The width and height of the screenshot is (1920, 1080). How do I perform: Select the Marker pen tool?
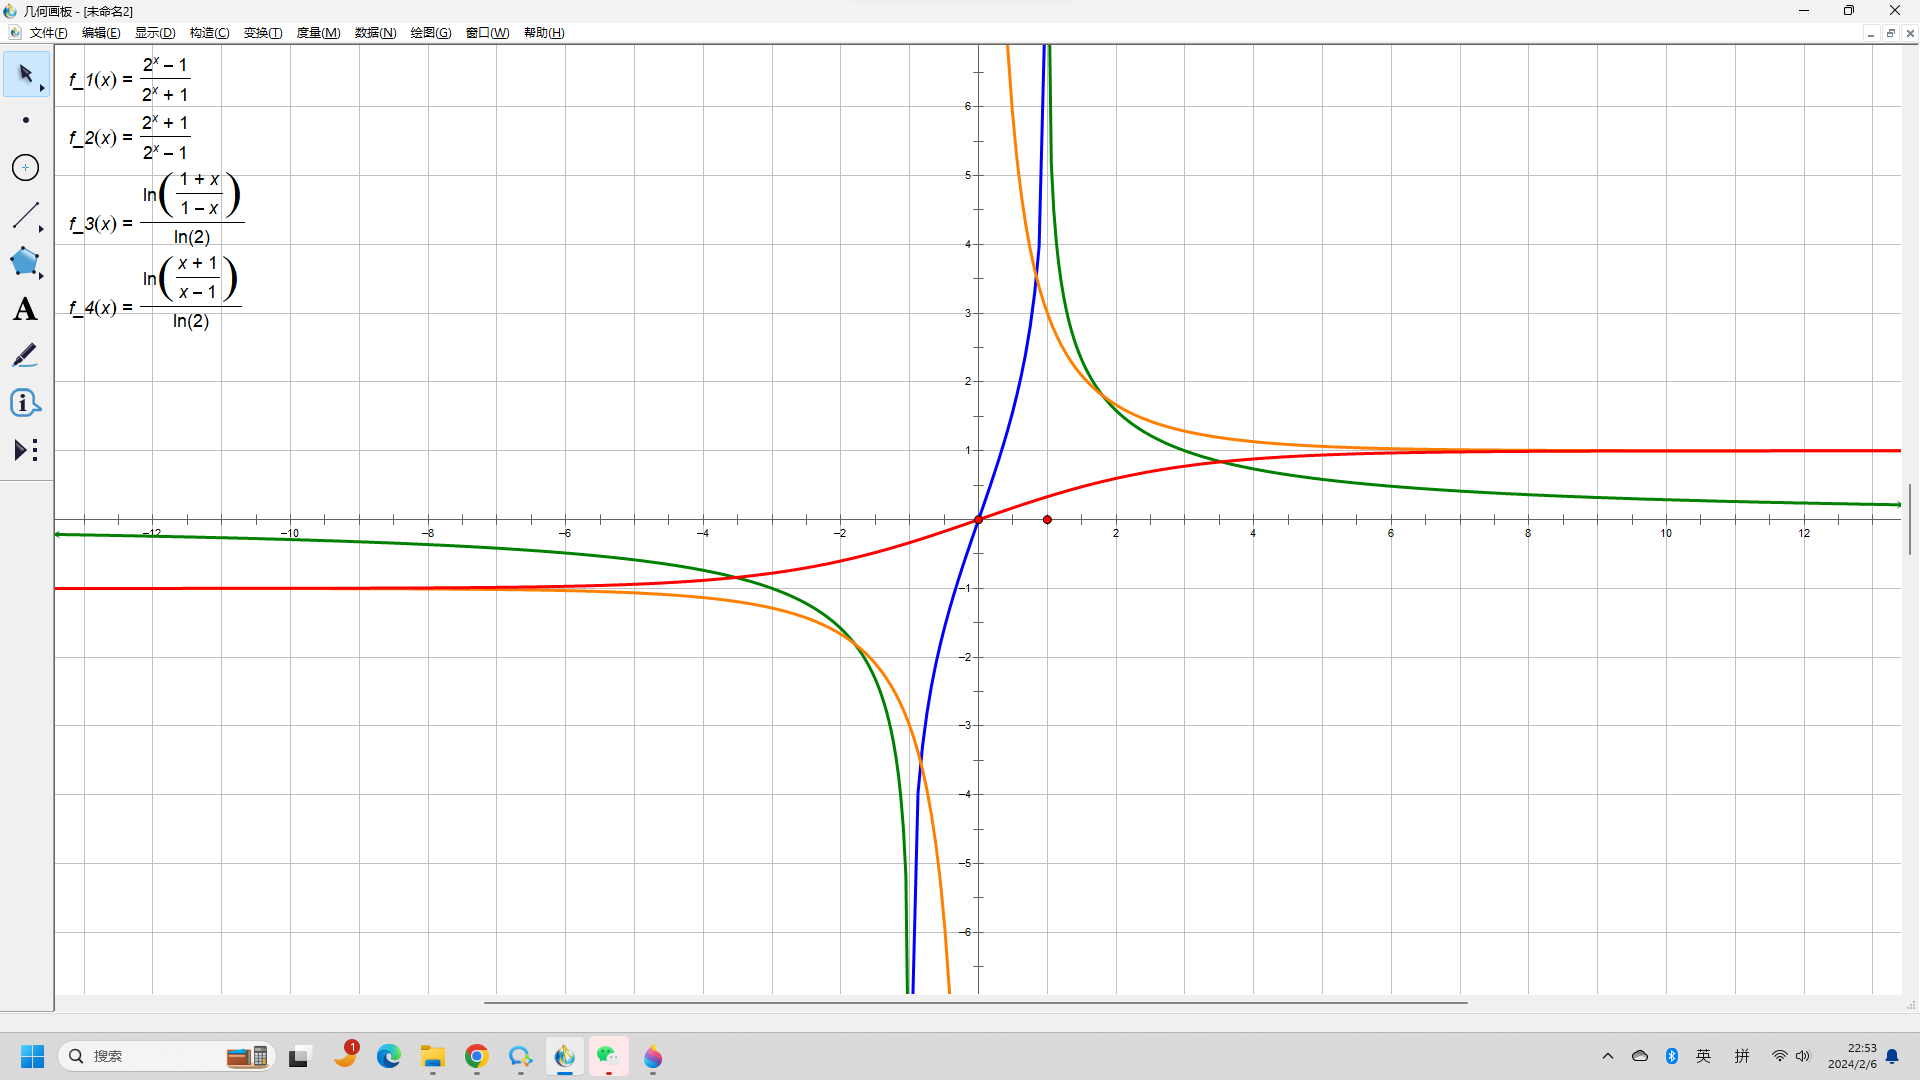pos(26,356)
